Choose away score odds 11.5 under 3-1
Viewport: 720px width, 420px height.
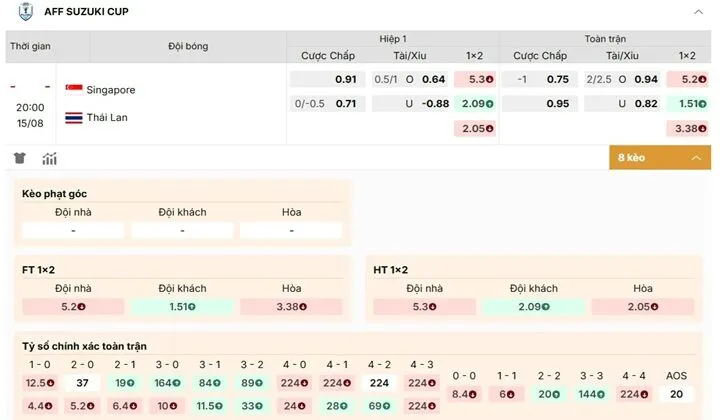(209, 406)
